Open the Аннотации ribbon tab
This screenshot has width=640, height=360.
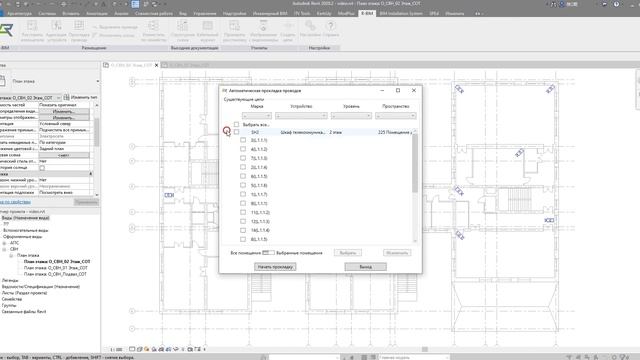tap(97, 13)
